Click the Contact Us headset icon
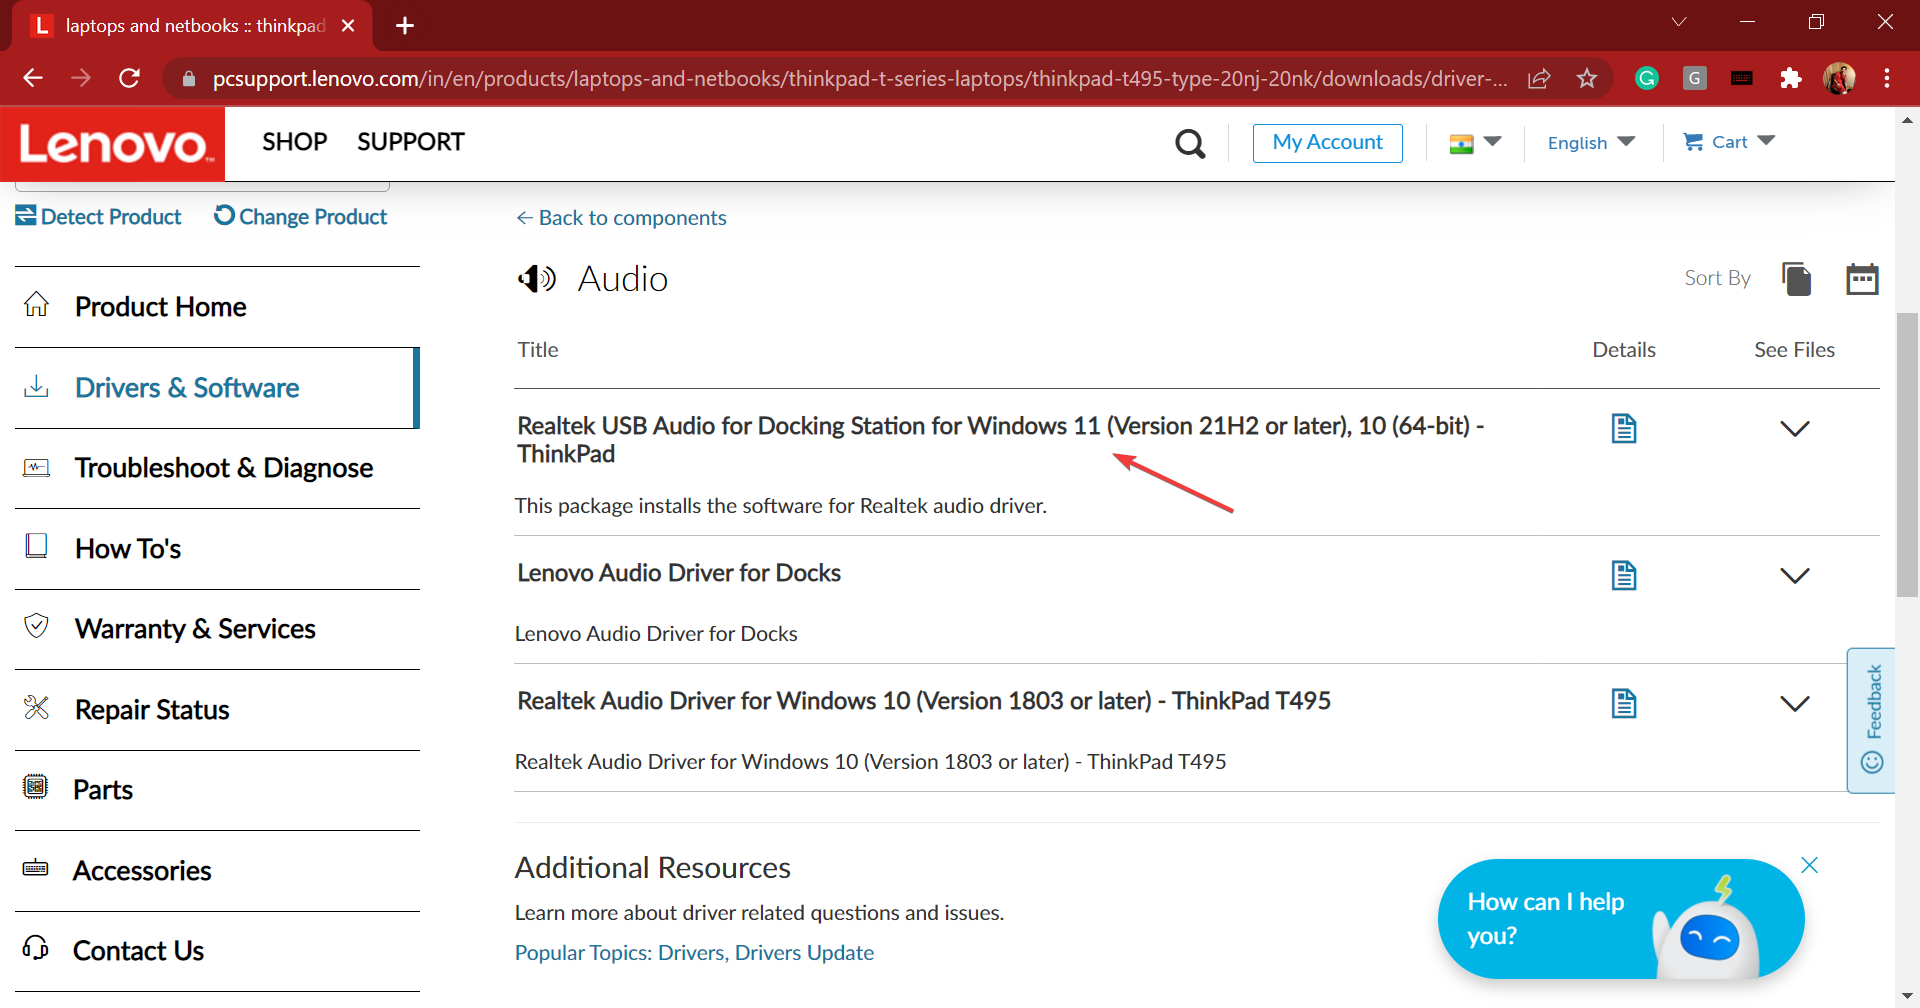The image size is (1920, 1008). (35, 947)
